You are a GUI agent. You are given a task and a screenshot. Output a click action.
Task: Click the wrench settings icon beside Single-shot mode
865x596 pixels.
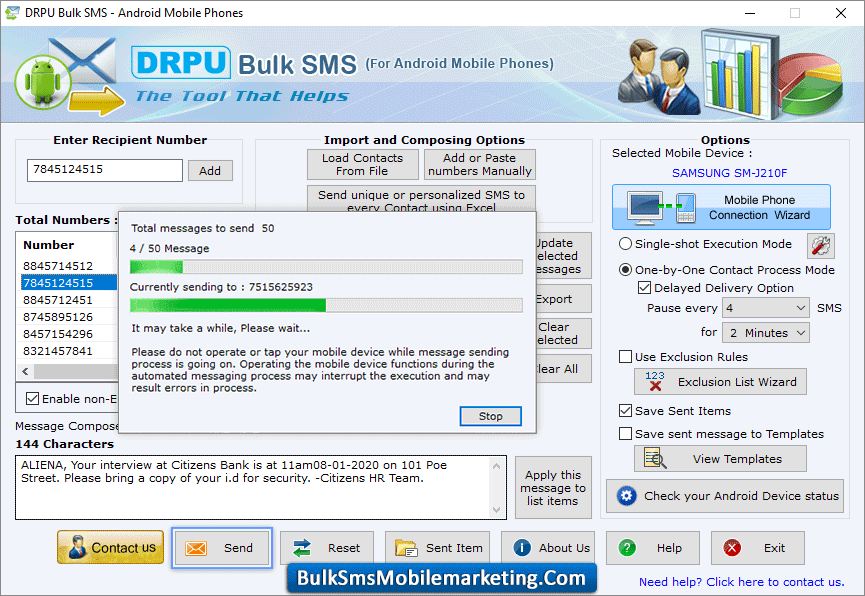[x=820, y=246]
